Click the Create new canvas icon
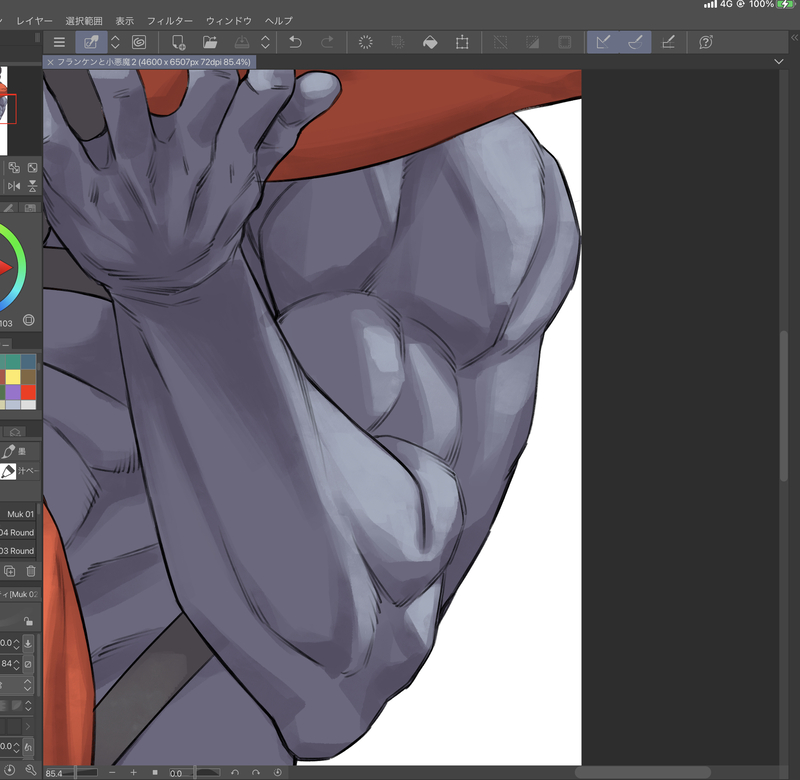 (178, 42)
